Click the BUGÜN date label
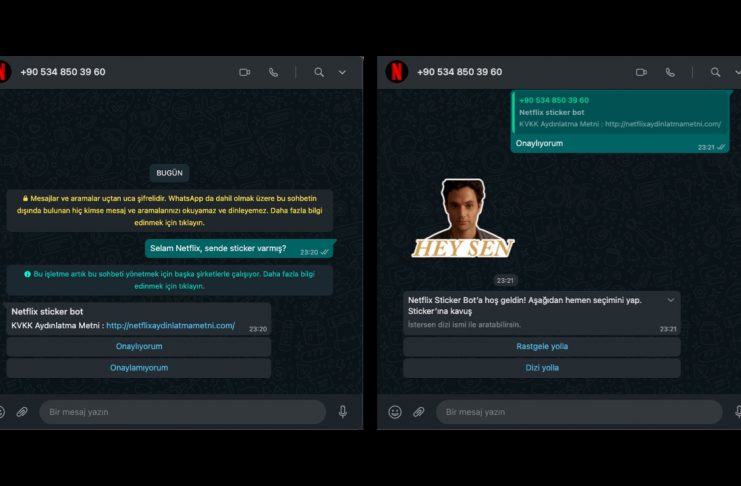Viewport: 741px width, 486px height. tap(169, 173)
